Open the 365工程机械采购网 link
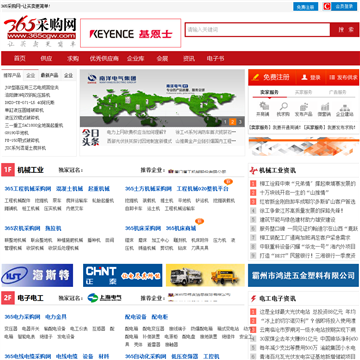 tap(28, 189)
